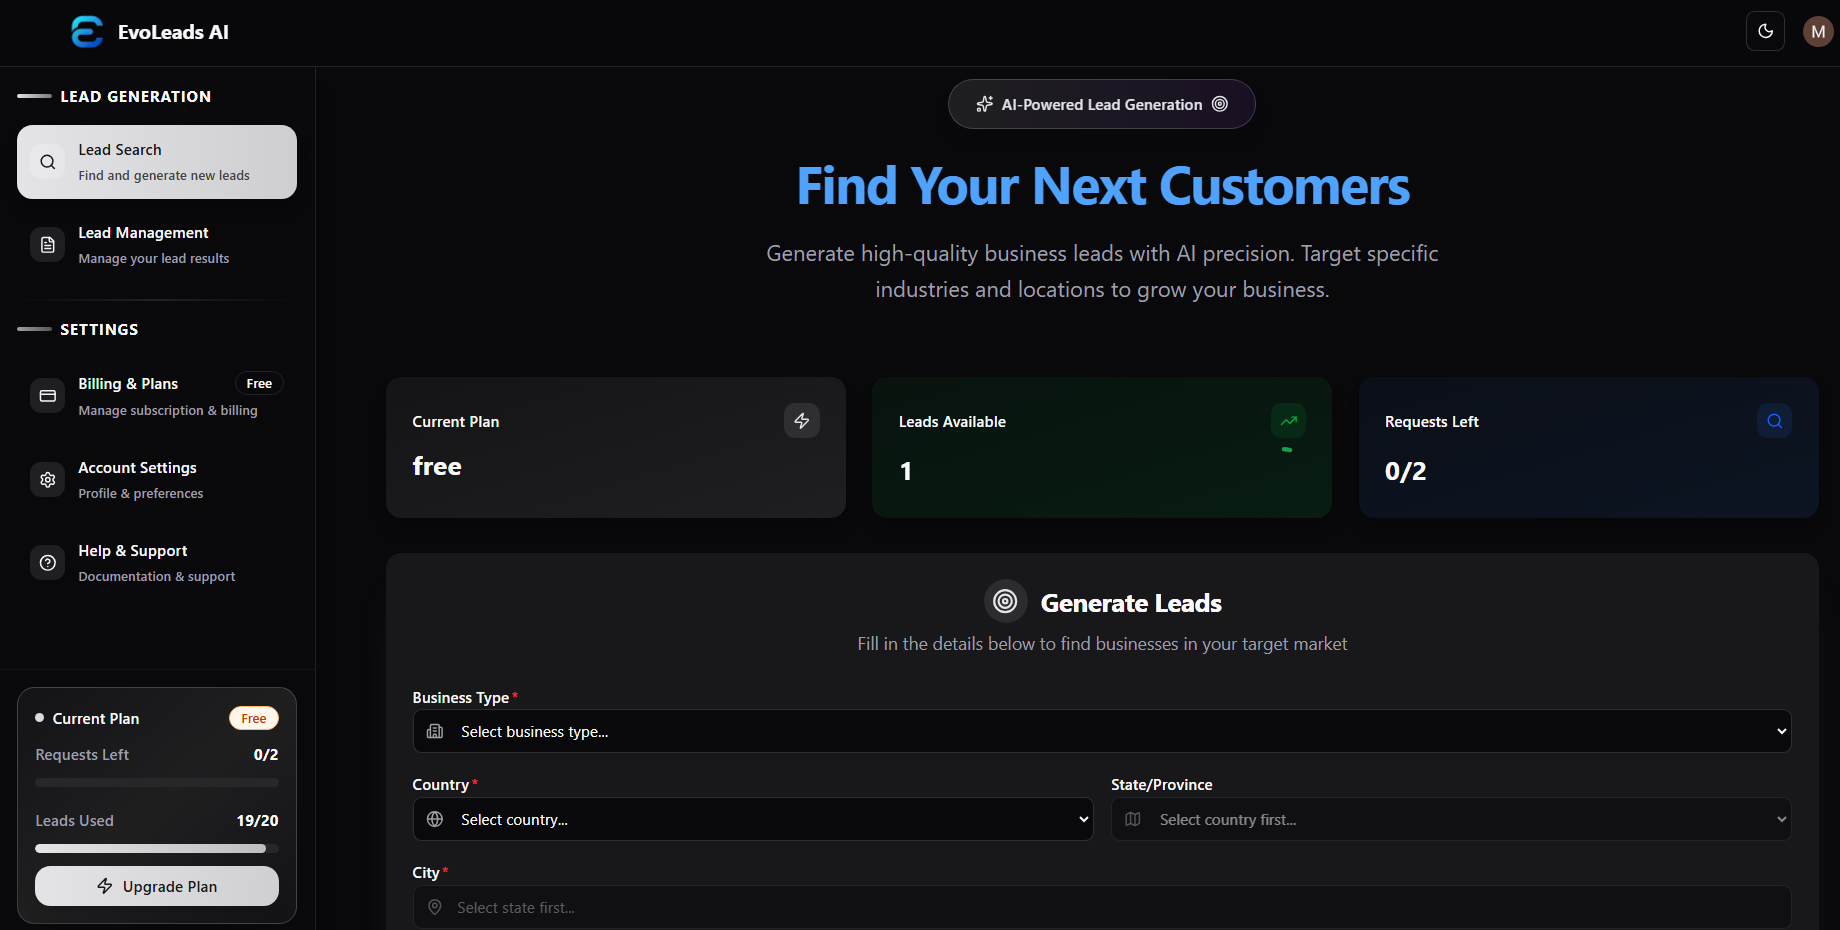Click the City input field
This screenshot has height=930, width=1840.
[1101, 907]
